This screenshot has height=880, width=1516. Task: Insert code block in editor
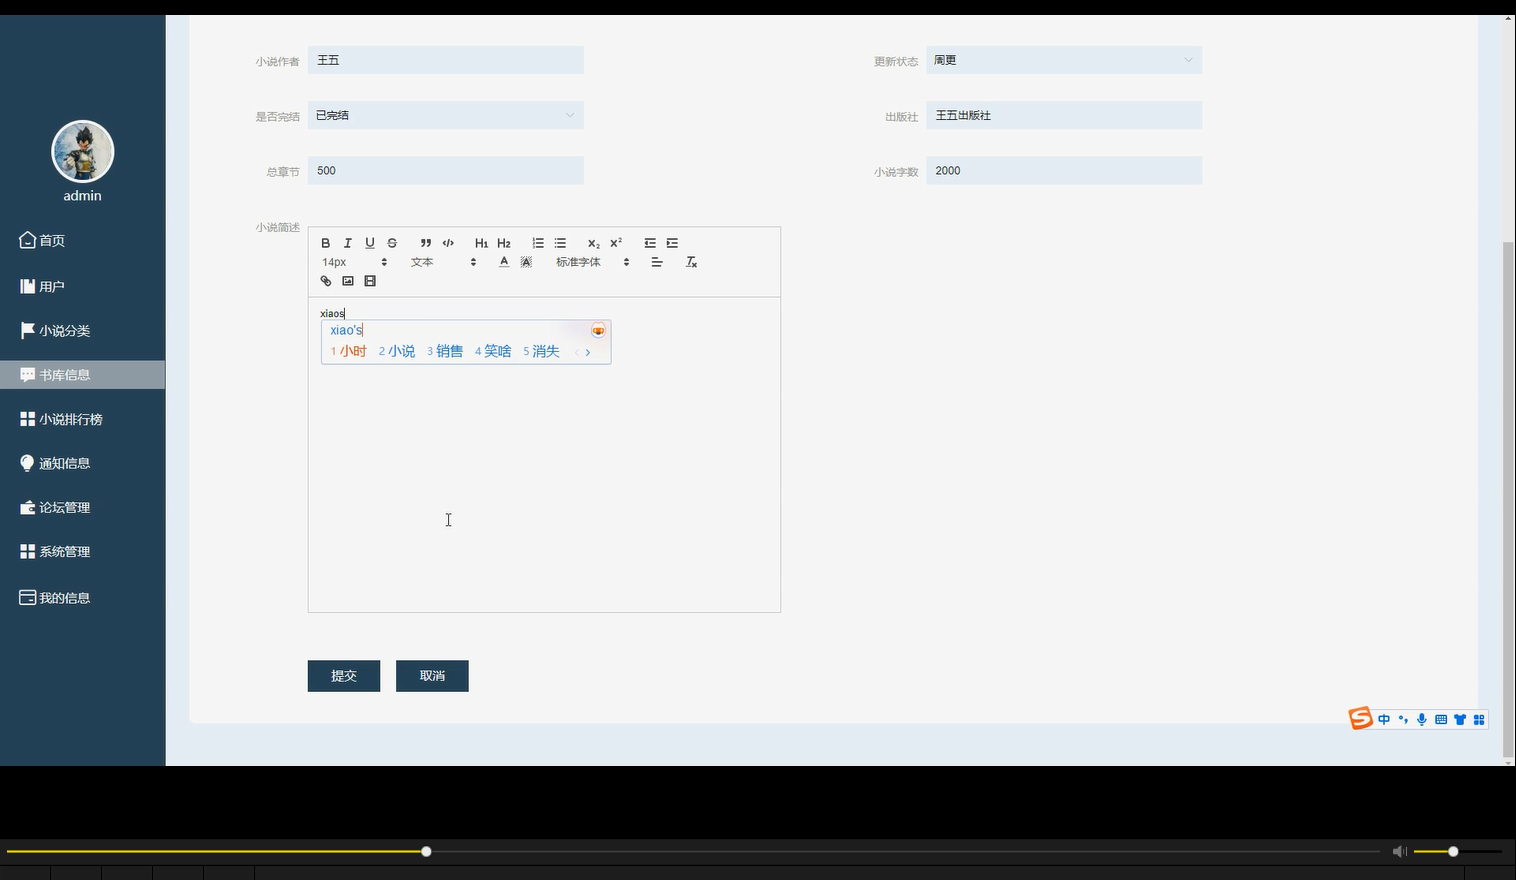tap(448, 243)
